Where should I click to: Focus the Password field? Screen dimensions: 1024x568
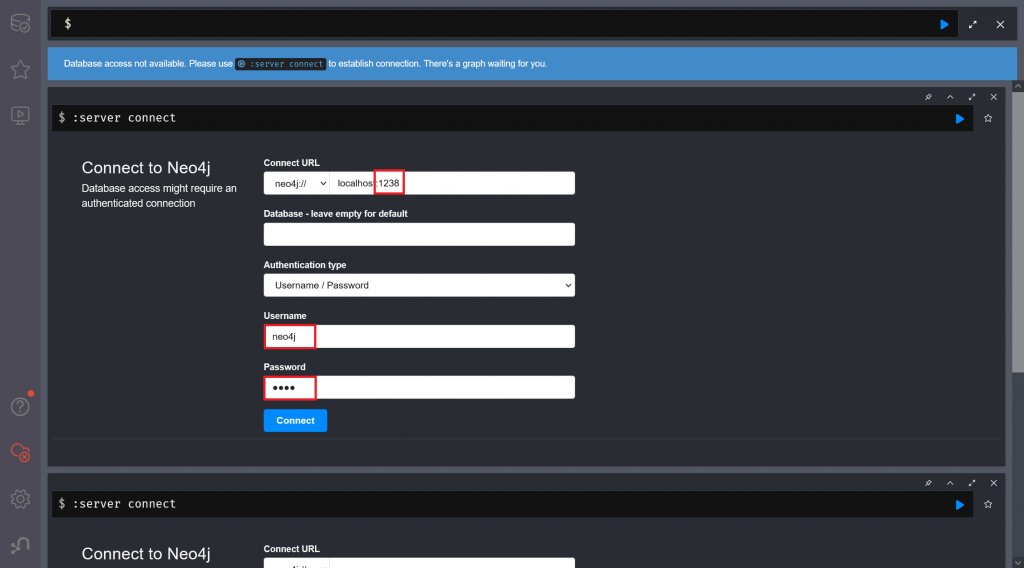tap(419, 387)
